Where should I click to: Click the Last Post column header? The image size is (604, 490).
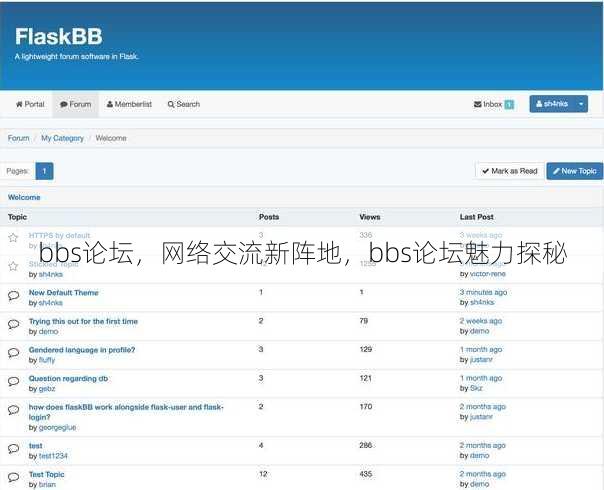pos(476,217)
